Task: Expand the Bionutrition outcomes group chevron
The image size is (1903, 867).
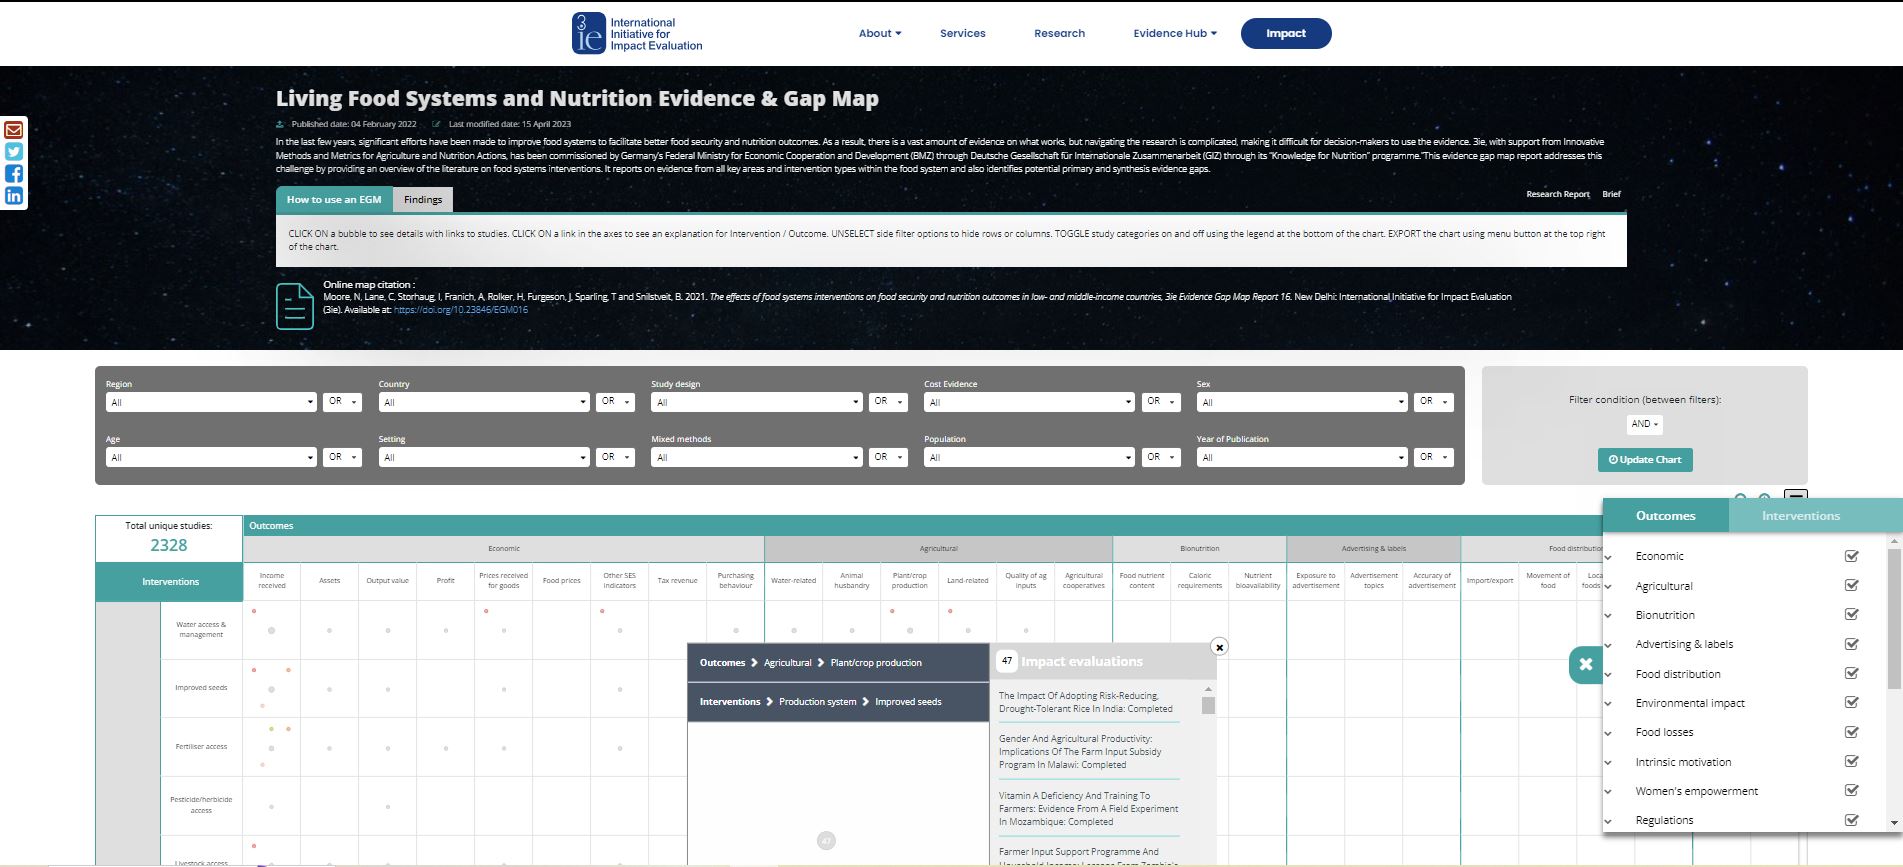Action: (1609, 616)
